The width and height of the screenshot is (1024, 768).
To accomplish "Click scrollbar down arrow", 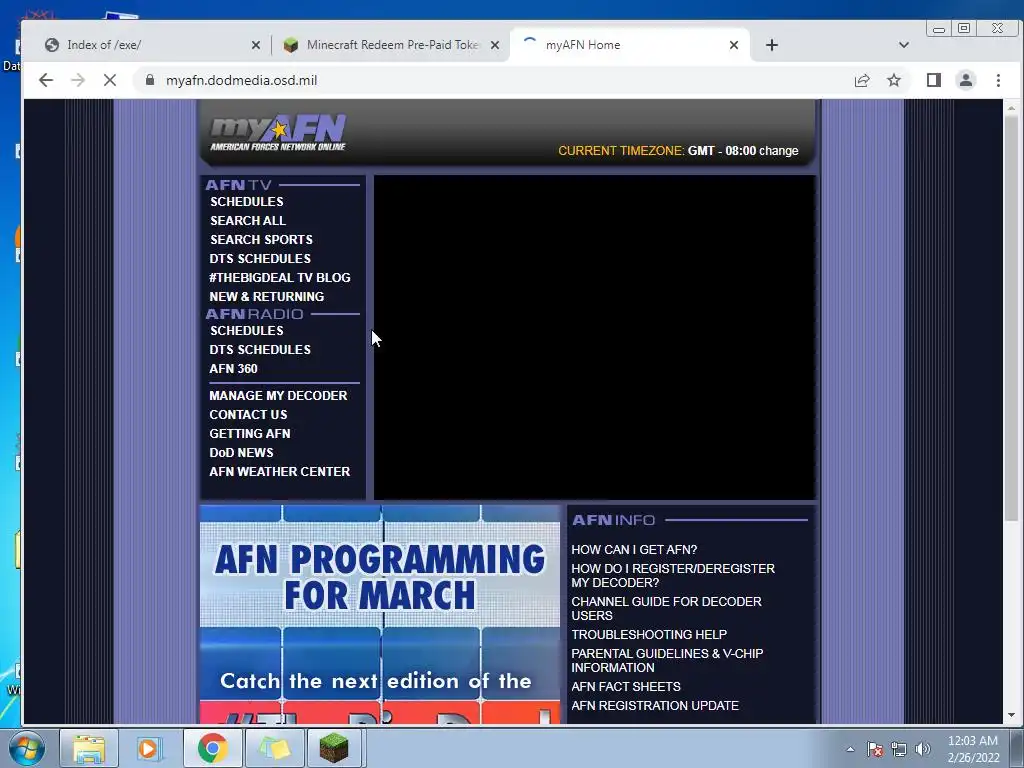I will (x=1011, y=716).
